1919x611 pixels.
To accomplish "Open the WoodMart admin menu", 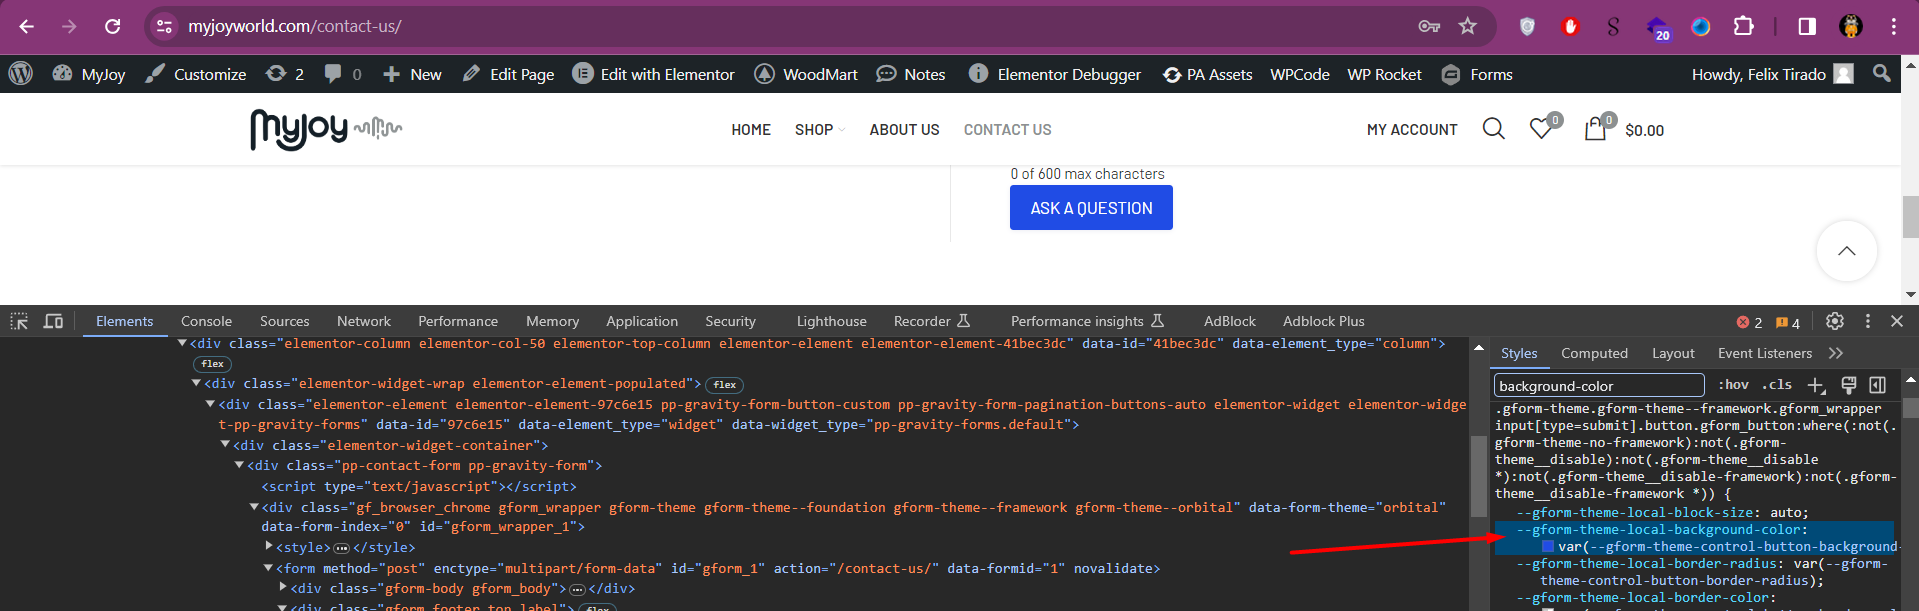I will (x=806, y=74).
